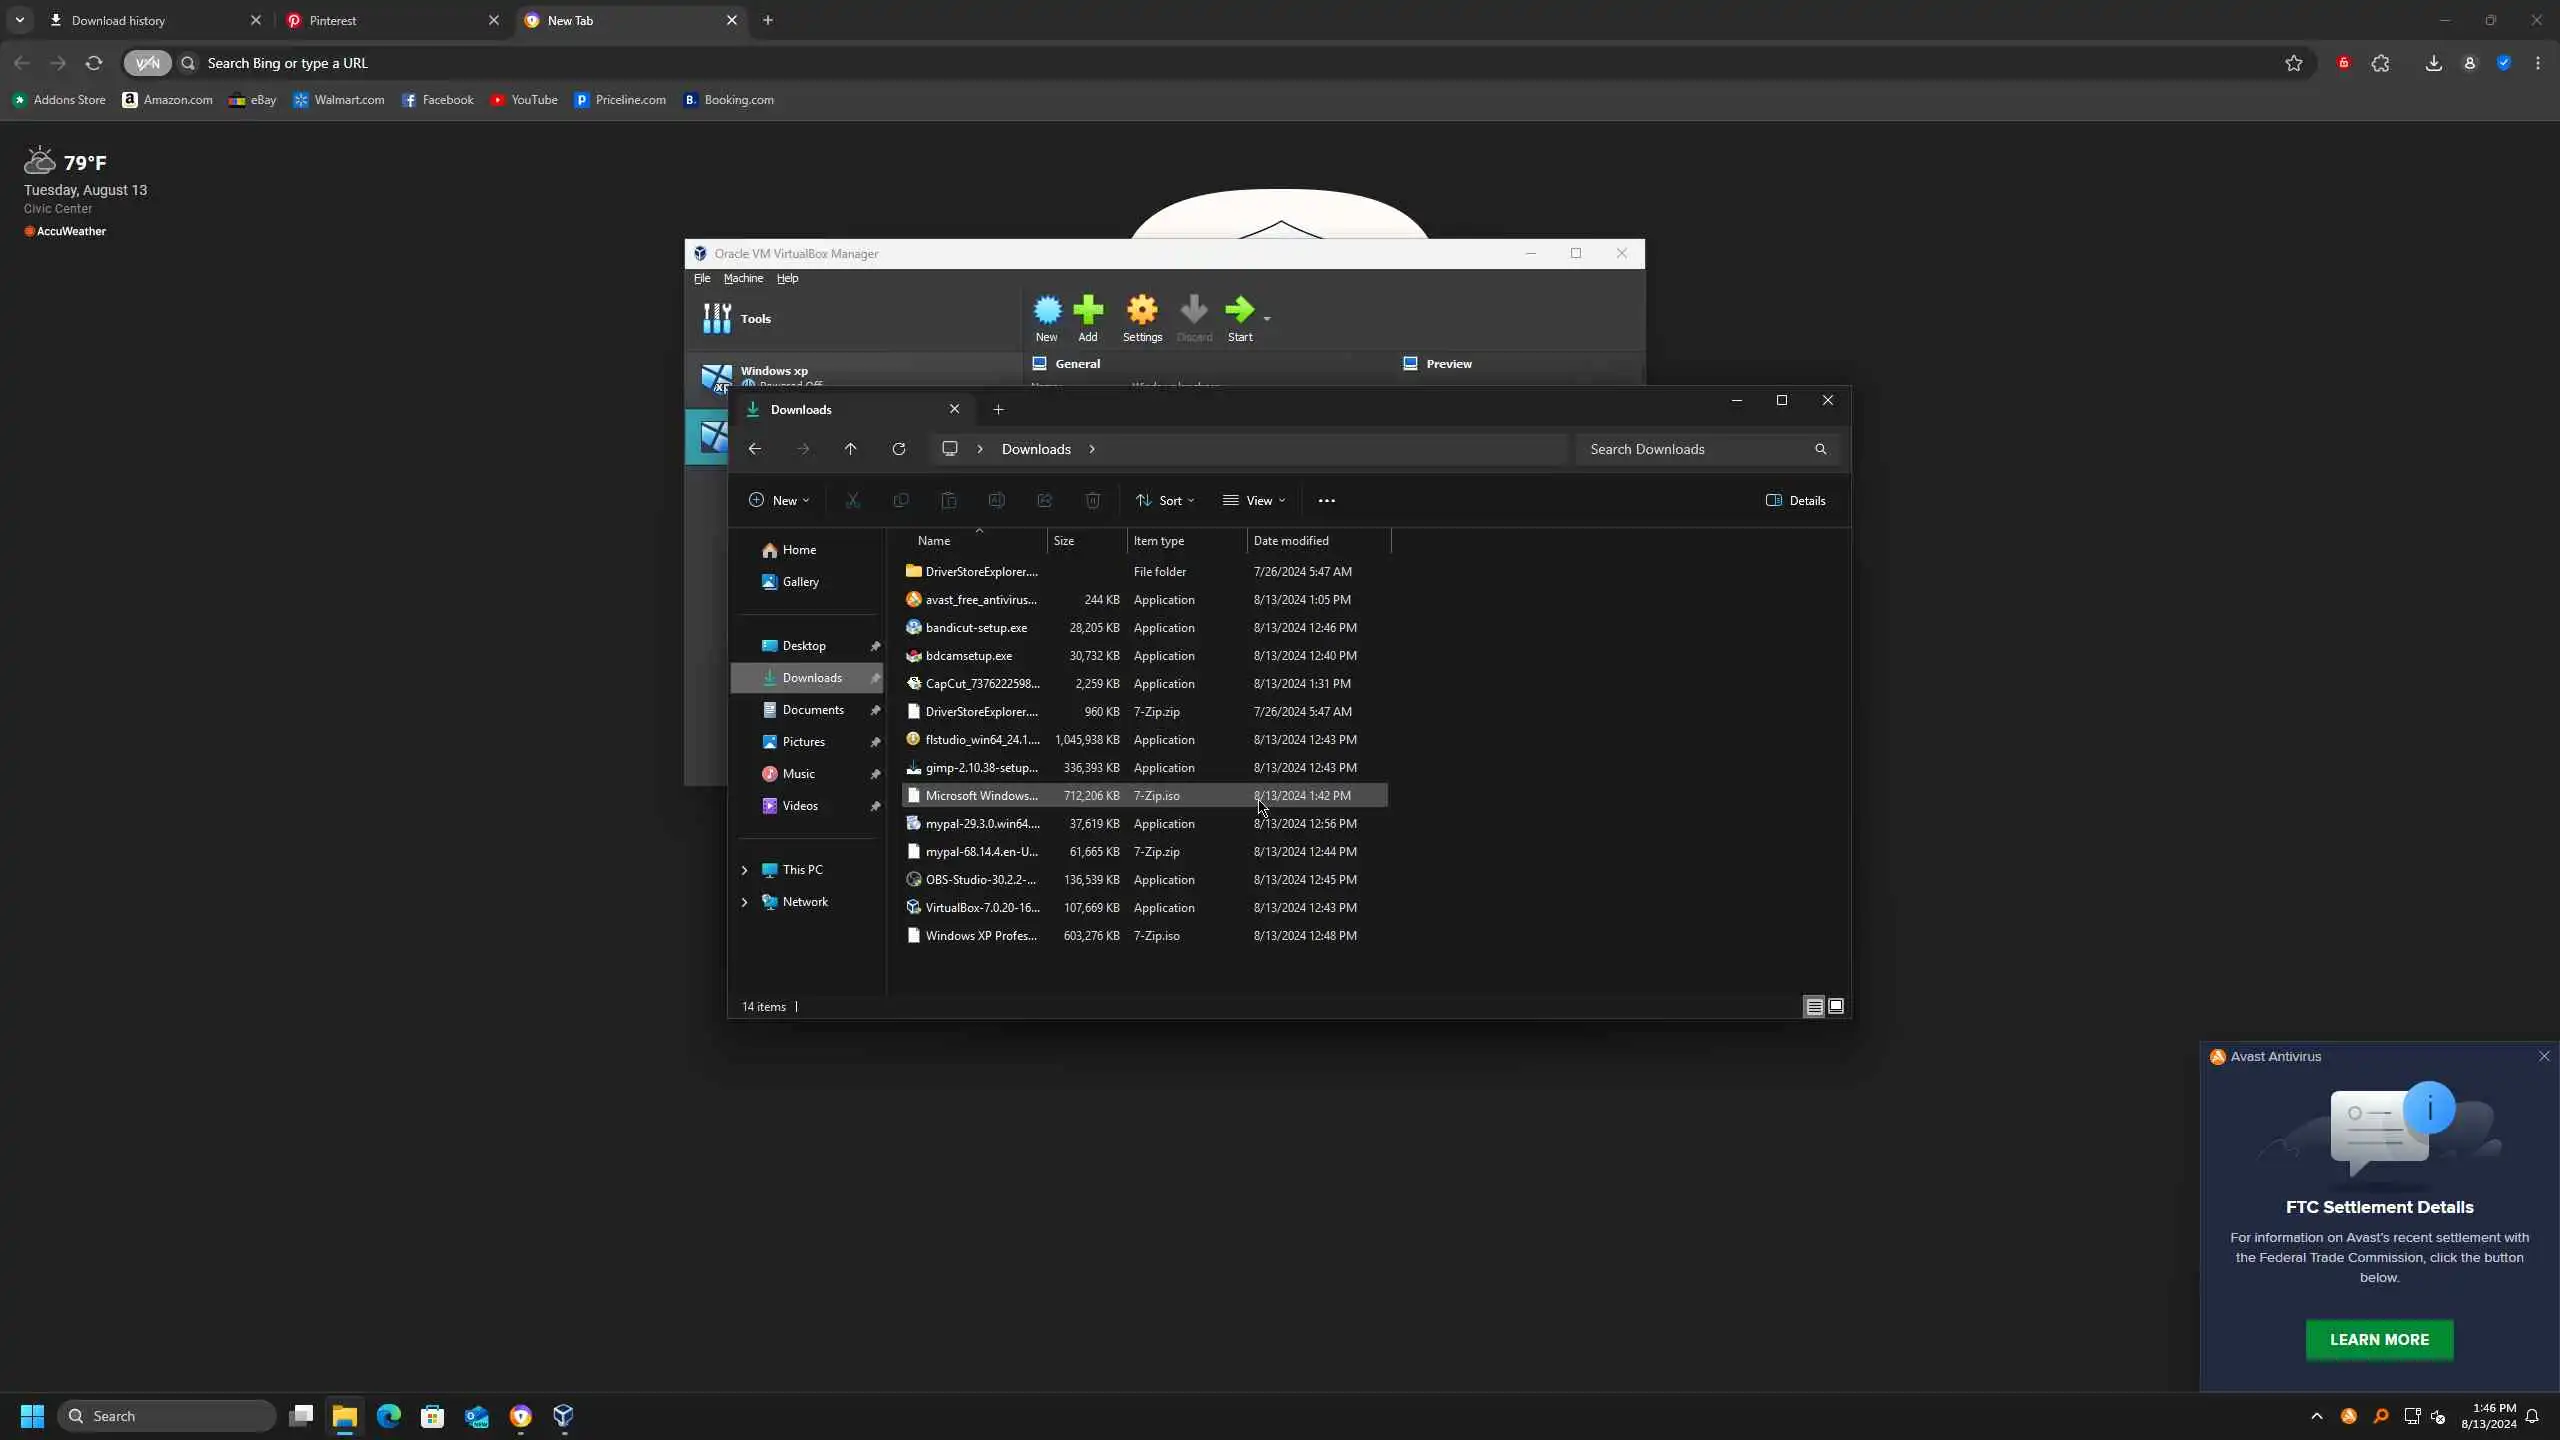Open the VirtualBox taskbar icon
The width and height of the screenshot is (2560, 1440).
[x=564, y=1415]
